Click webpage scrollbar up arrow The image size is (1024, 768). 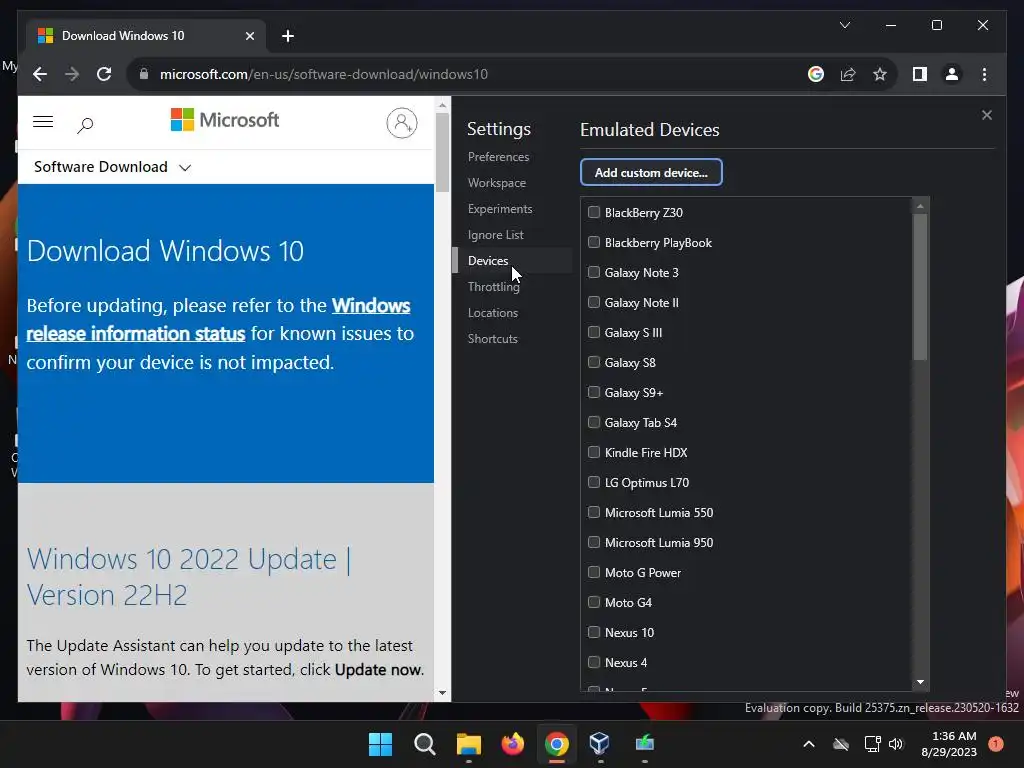(442, 105)
